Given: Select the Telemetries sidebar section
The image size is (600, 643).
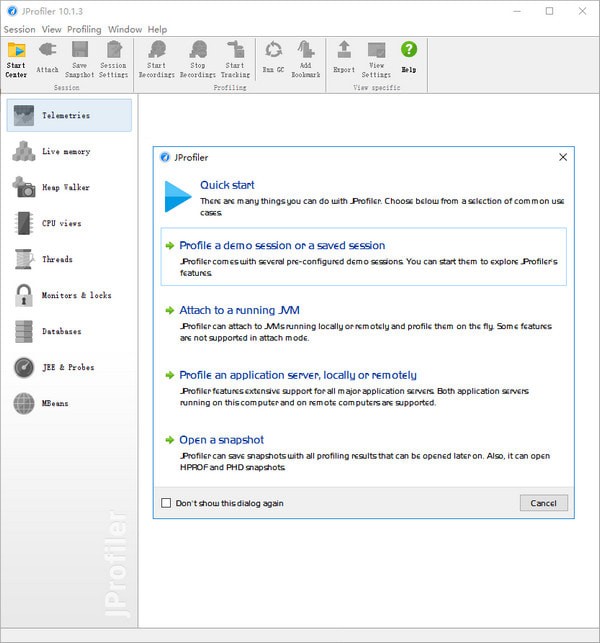Looking at the screenshot, I should [69, 115].
